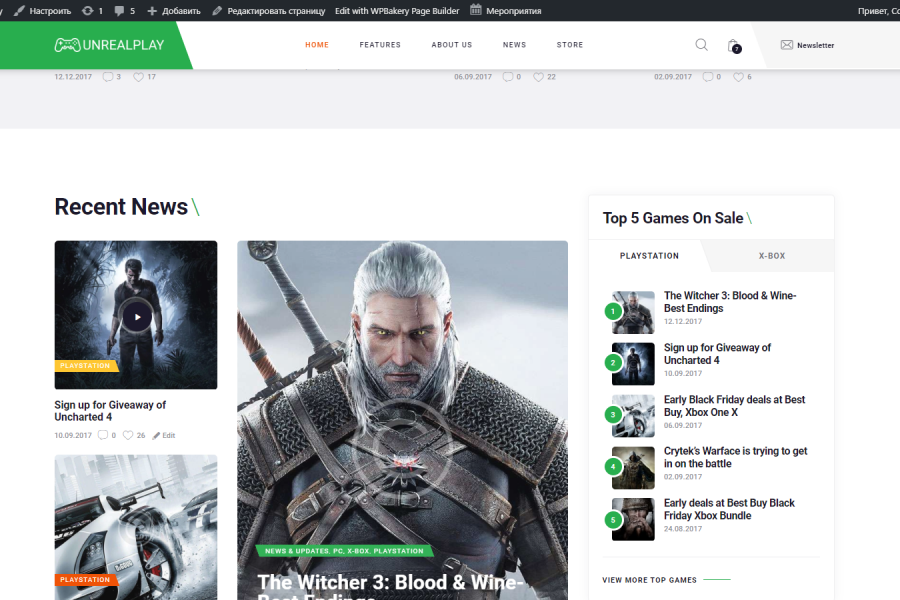Go to HOME menu item
Viewport: 900px width, 600px height.
[317, 45]
